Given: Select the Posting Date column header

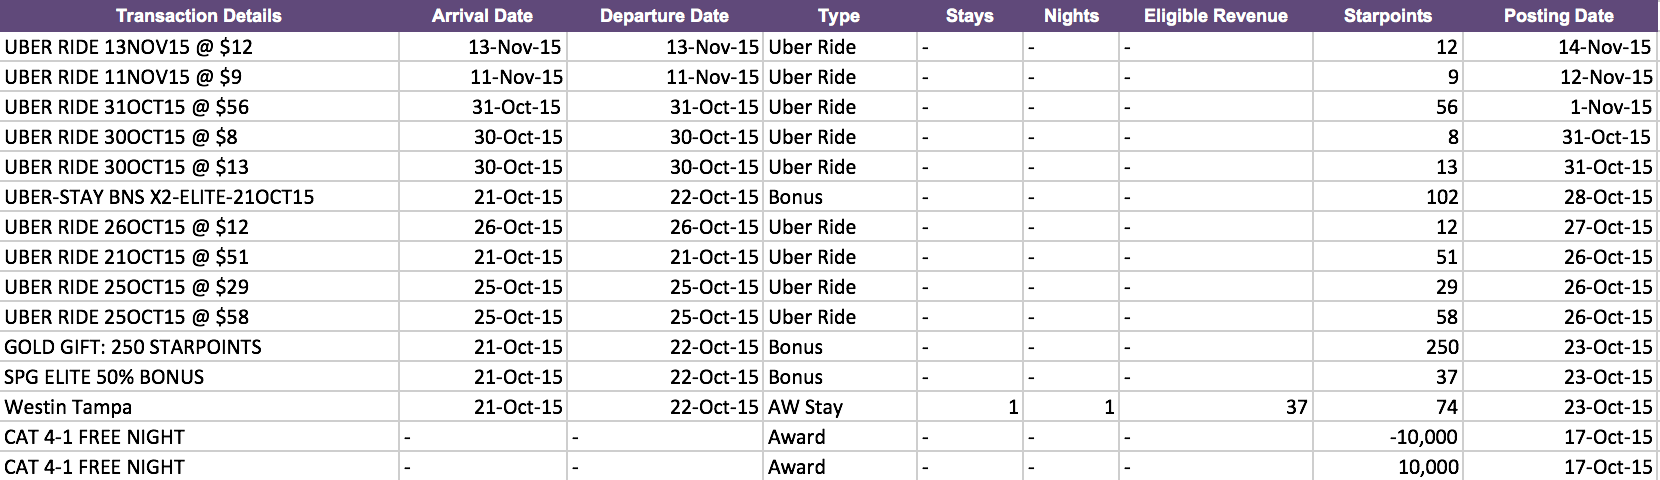Looking at the screenshot, I should point(1559,16).
